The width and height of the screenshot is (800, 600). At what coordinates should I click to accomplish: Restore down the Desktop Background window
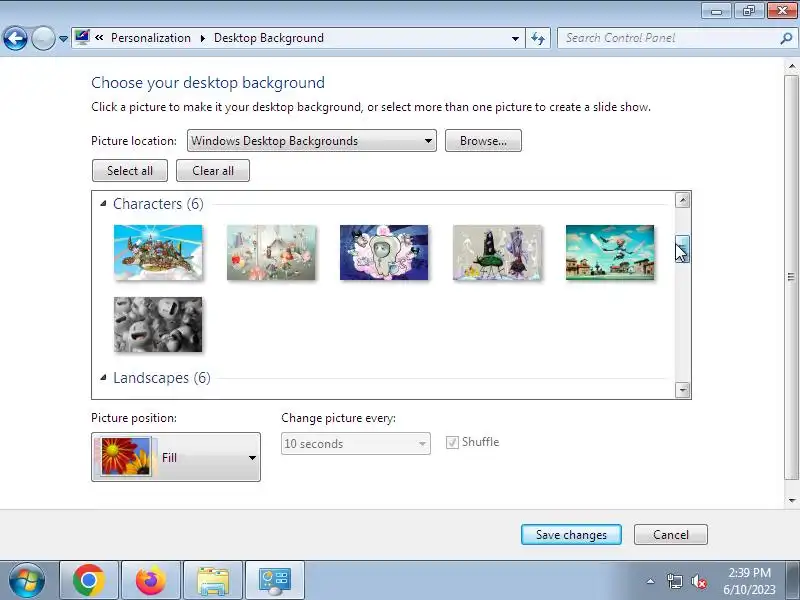point(748,11)
